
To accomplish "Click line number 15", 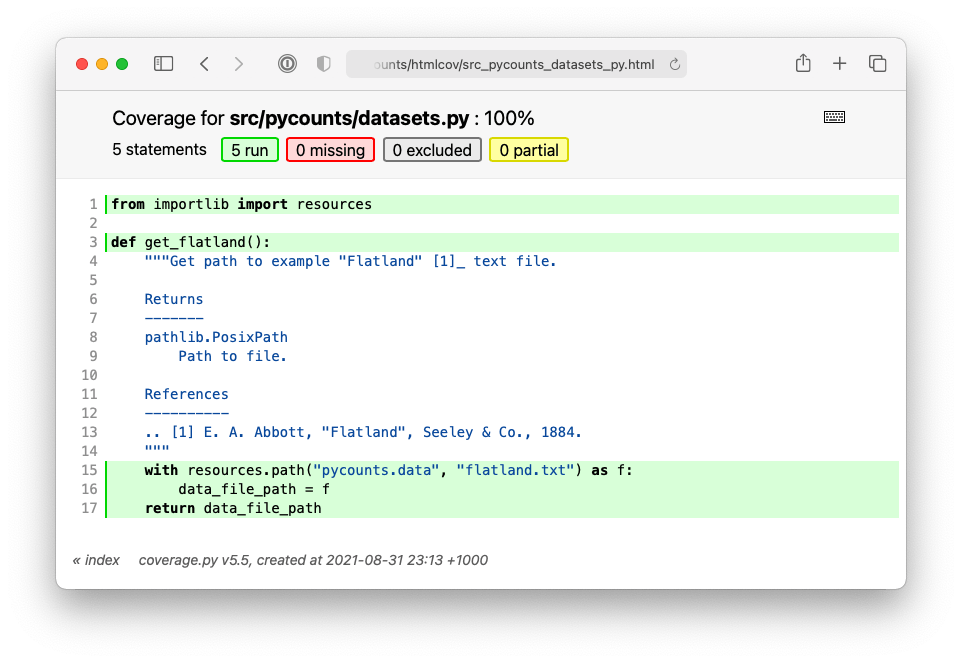I will (x=90, y=470).
